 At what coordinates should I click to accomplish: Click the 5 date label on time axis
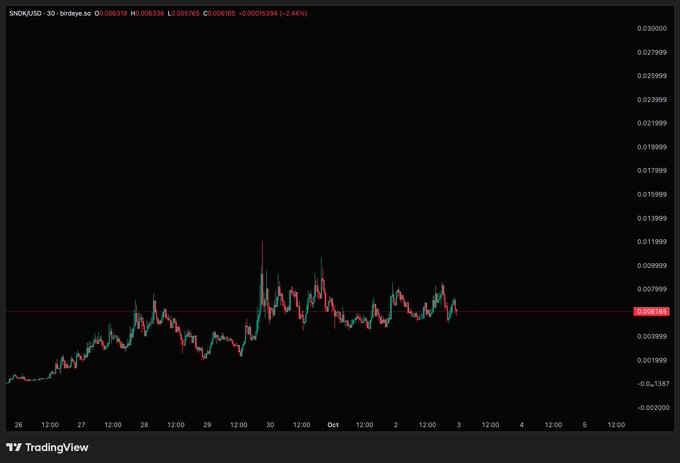pos(584,425)
